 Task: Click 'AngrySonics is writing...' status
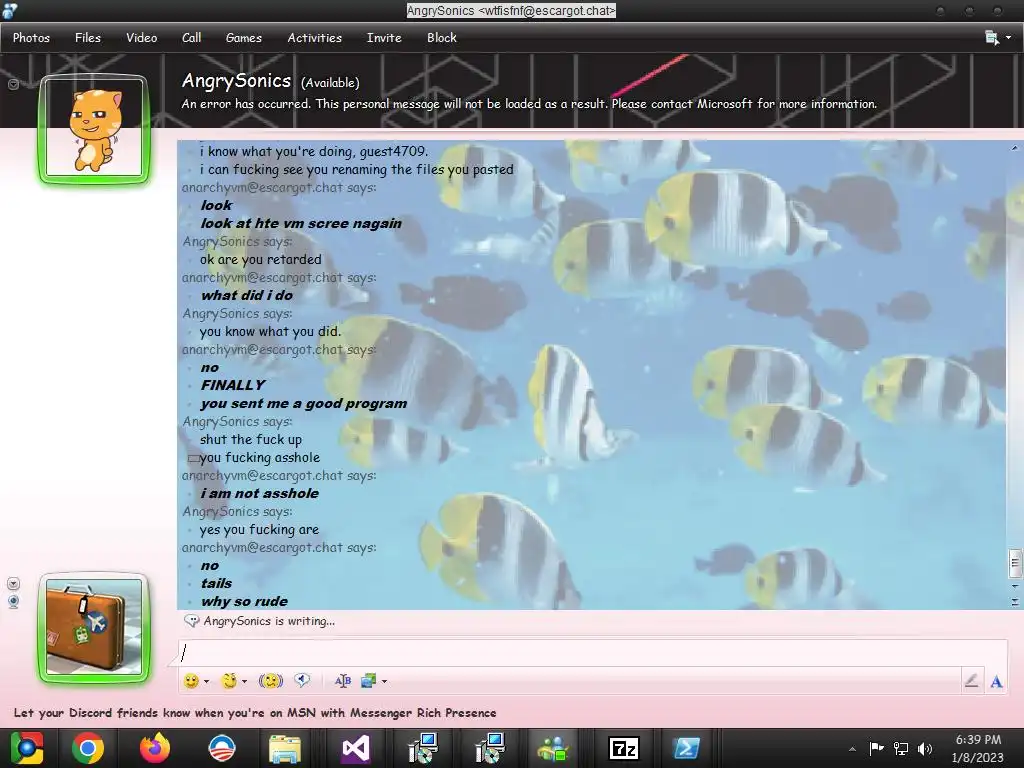[268, 621]
